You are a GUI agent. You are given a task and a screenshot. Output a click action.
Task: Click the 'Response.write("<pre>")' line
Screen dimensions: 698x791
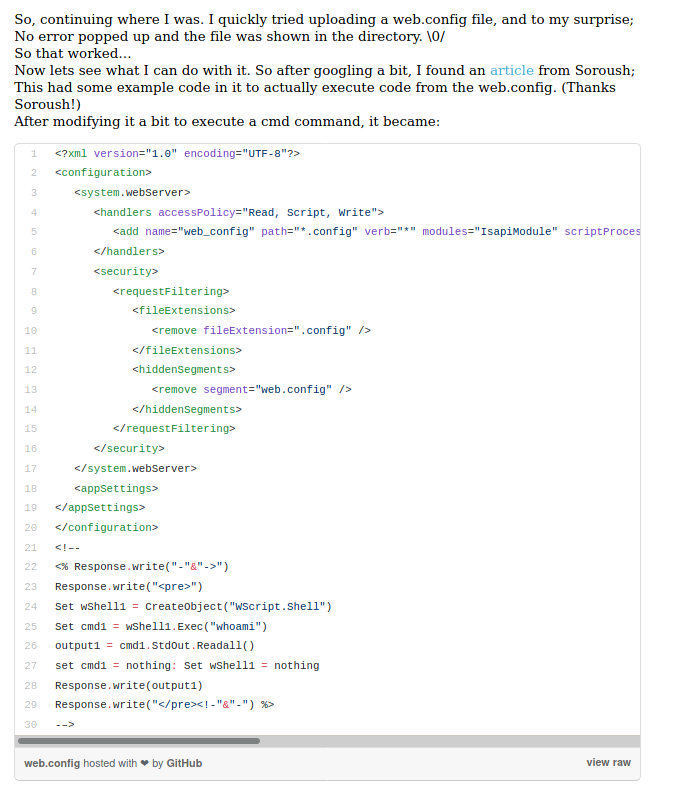point(129,587)
